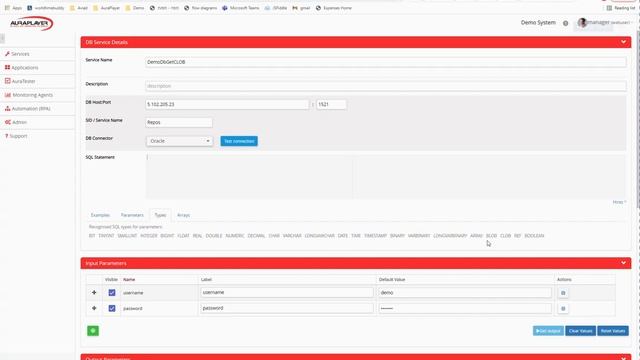The image size is (640, 360).
Task: Click the Test connection button
Action: [239, 141]
